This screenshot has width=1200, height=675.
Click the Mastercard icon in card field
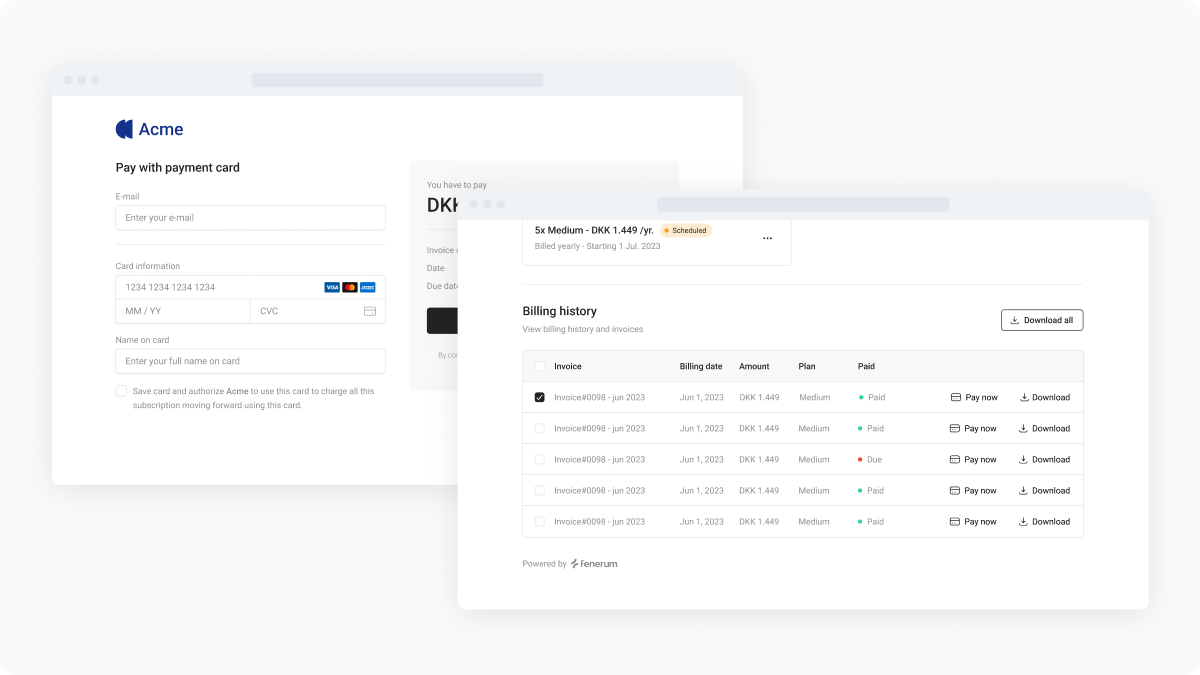coord(350,287)
